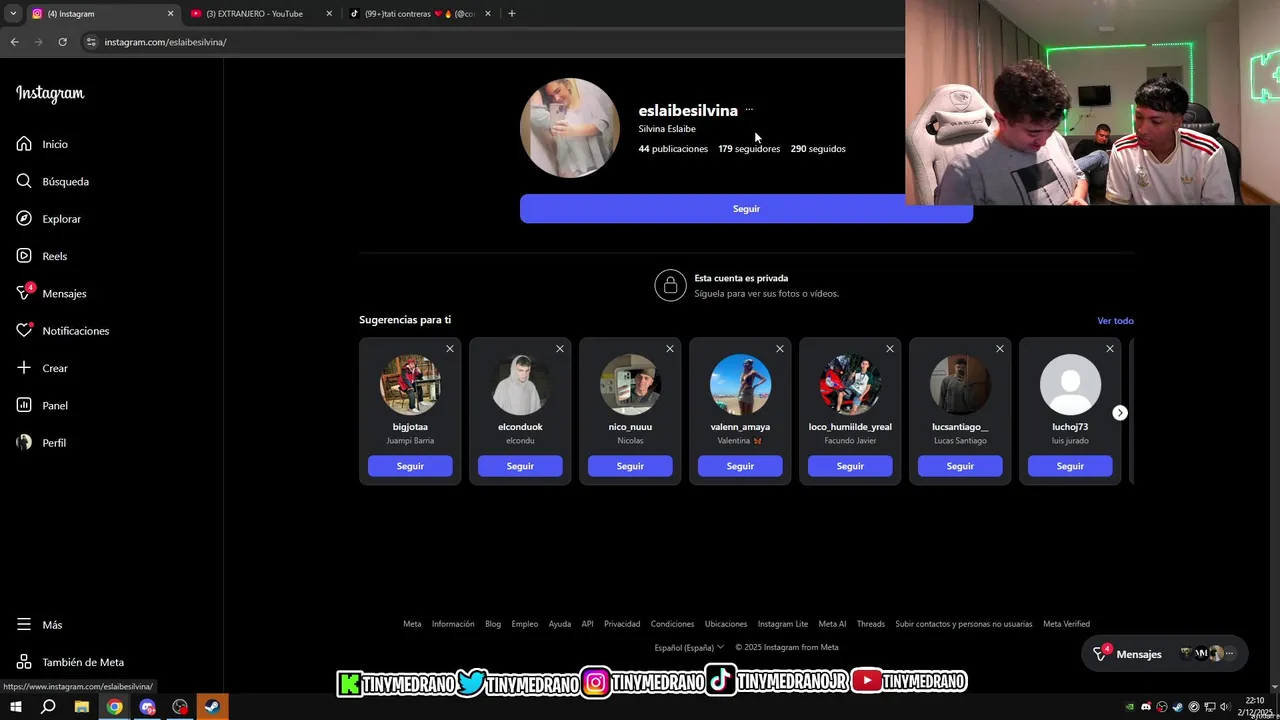Expand the tab search dropdown

13,14
